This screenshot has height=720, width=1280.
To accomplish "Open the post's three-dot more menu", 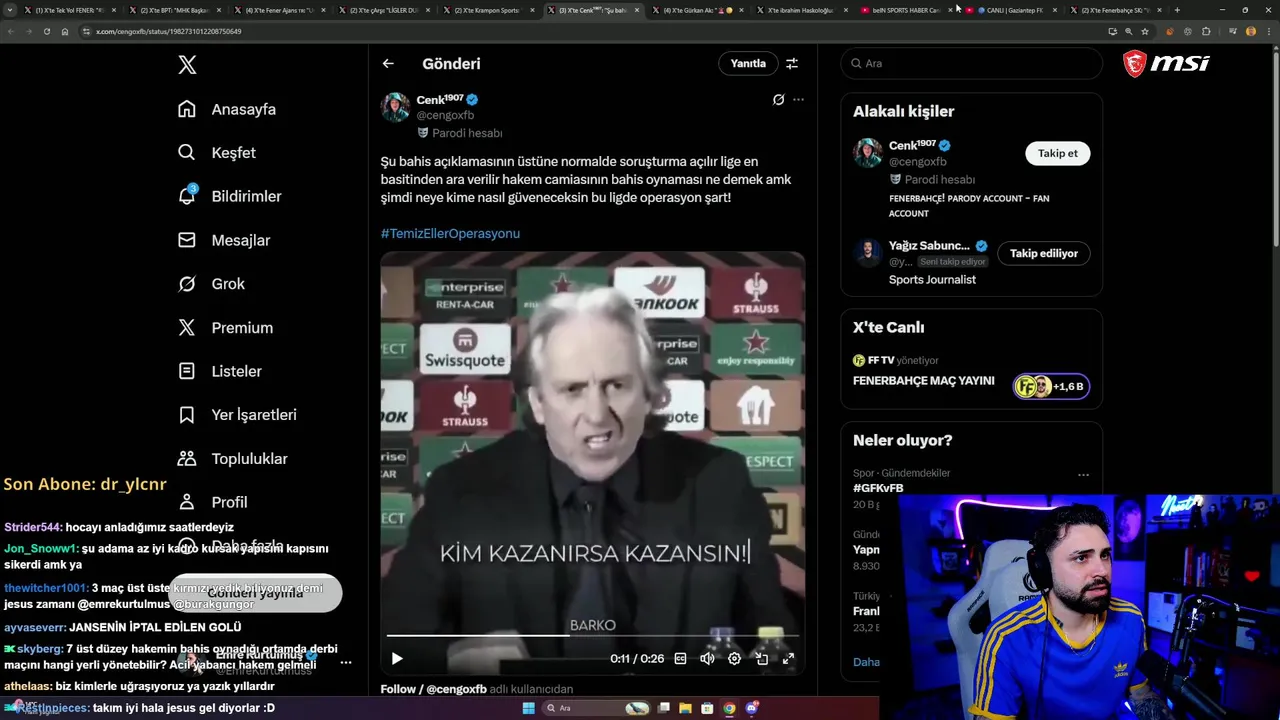I will (798, 100).
